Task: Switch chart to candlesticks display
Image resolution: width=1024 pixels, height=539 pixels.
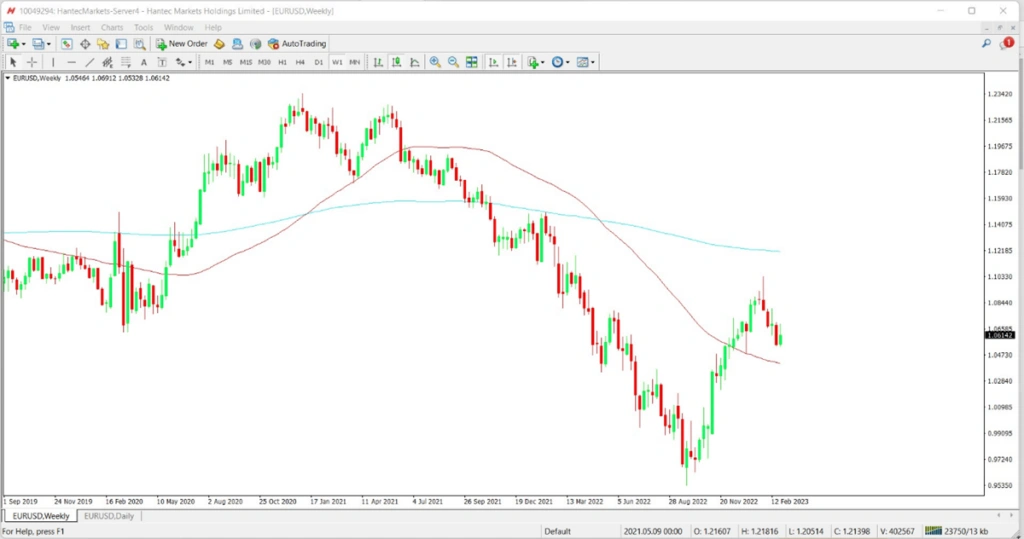Action: tap(397, 62)
